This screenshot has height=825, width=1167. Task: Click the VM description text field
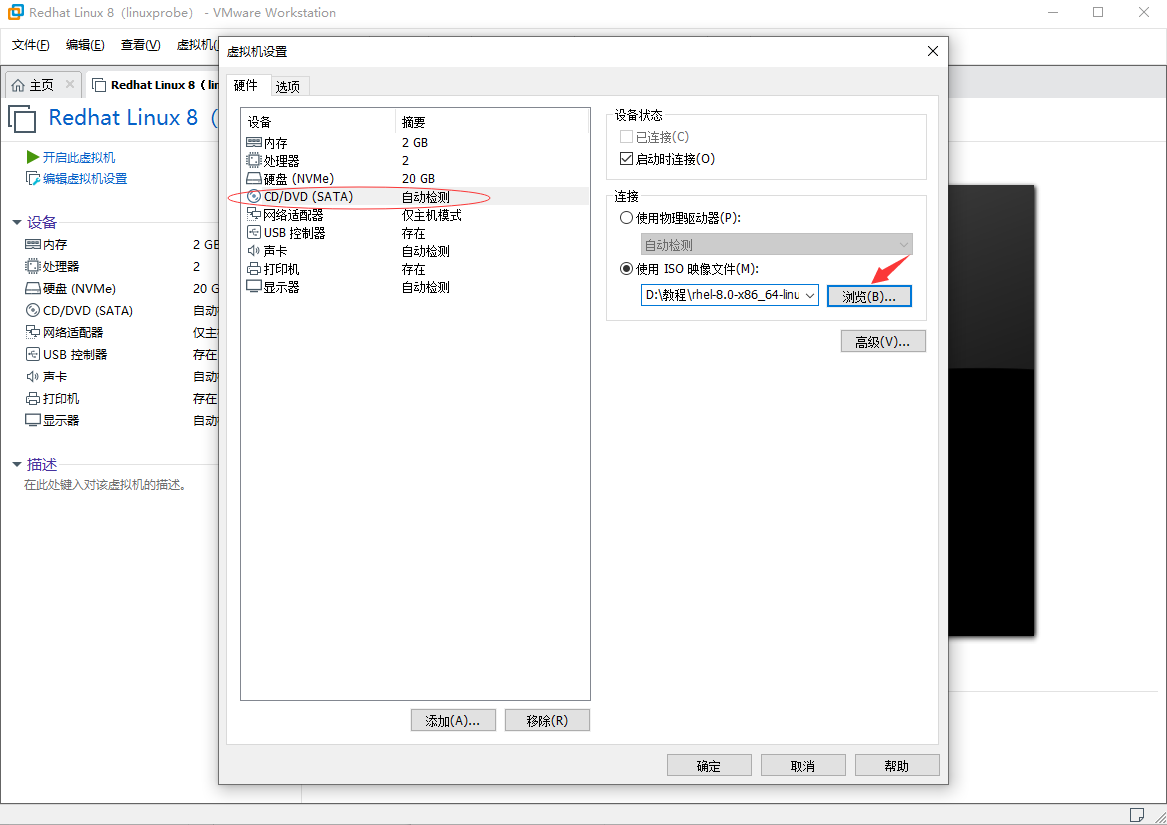[x=105, y=485]
